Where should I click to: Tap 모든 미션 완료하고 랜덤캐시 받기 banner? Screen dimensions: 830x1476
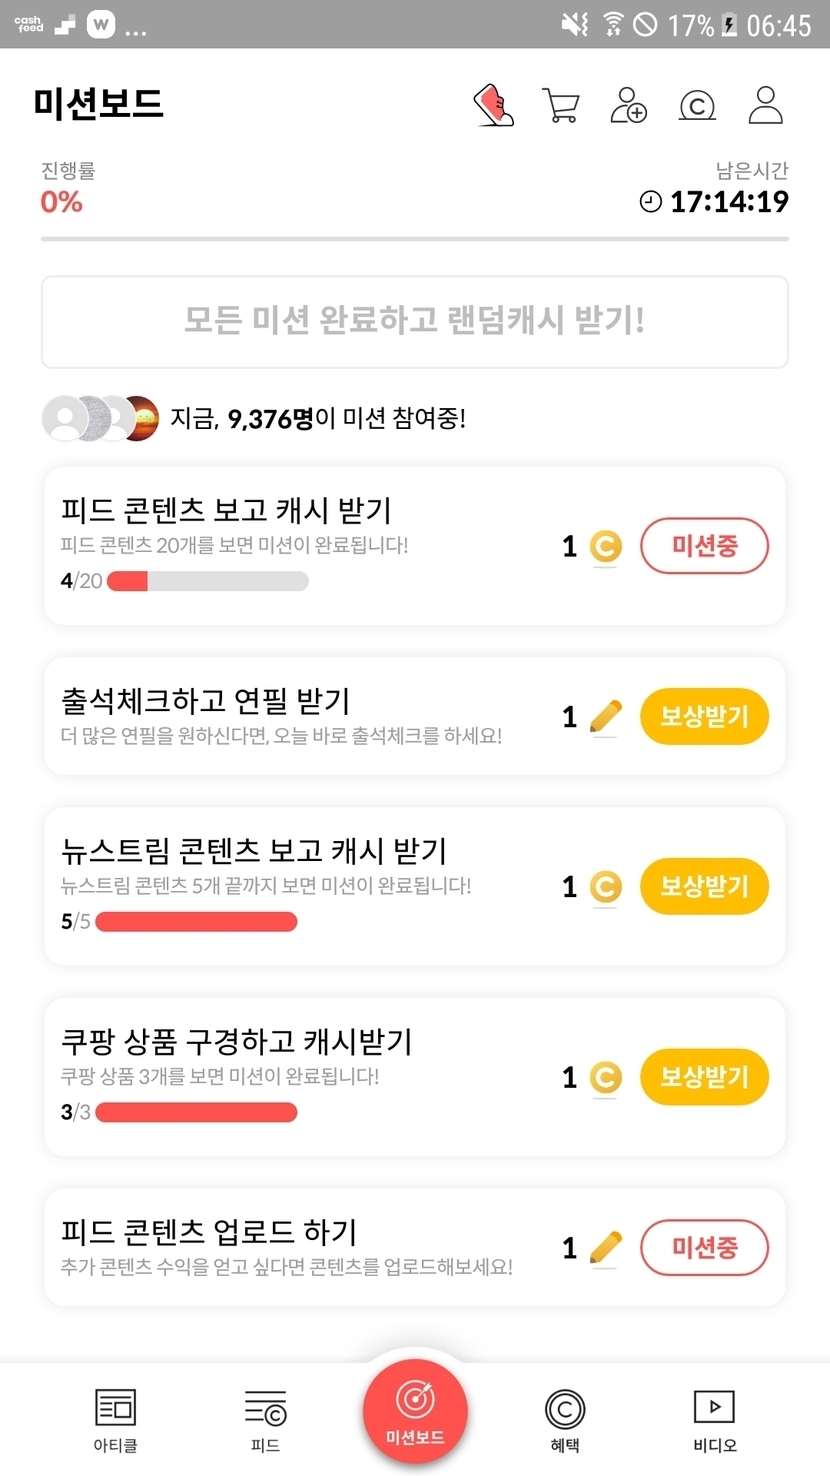415,322
